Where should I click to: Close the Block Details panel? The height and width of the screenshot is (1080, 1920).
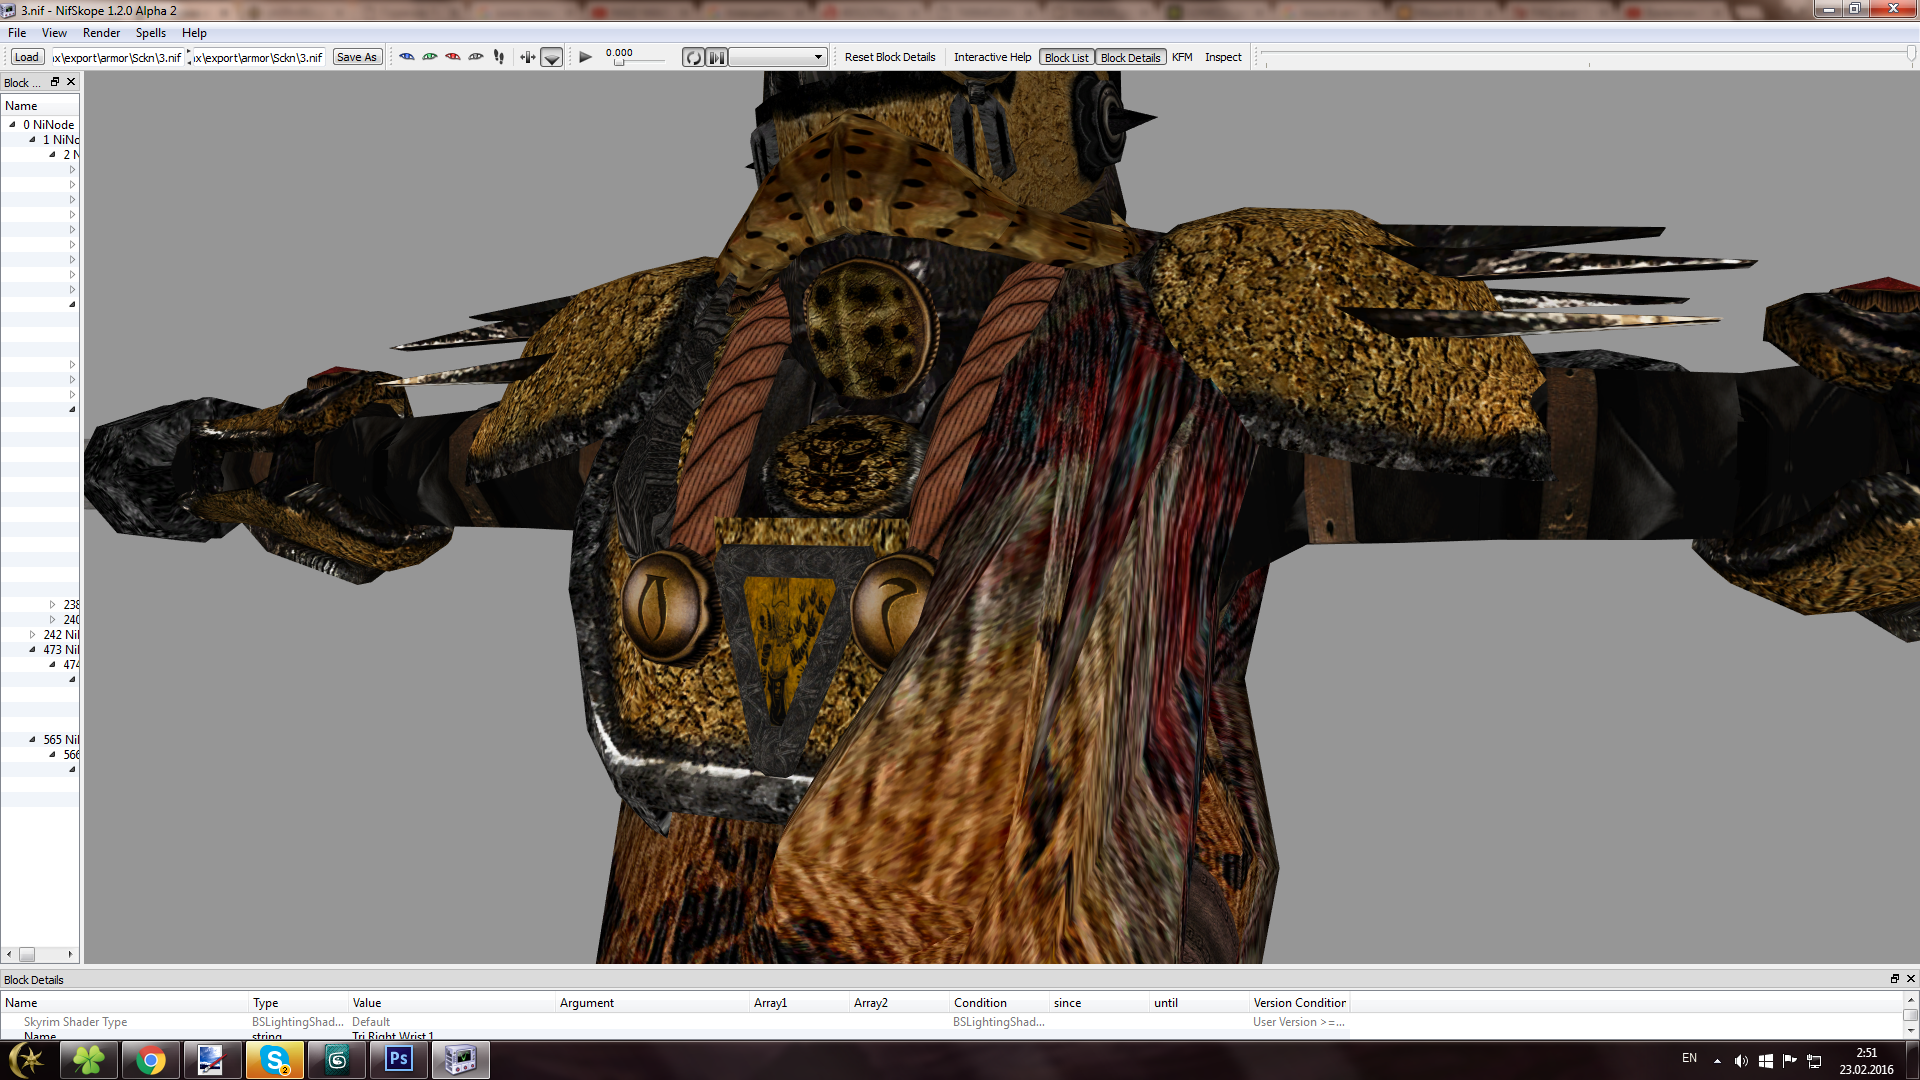click(x=1910, y=979)
